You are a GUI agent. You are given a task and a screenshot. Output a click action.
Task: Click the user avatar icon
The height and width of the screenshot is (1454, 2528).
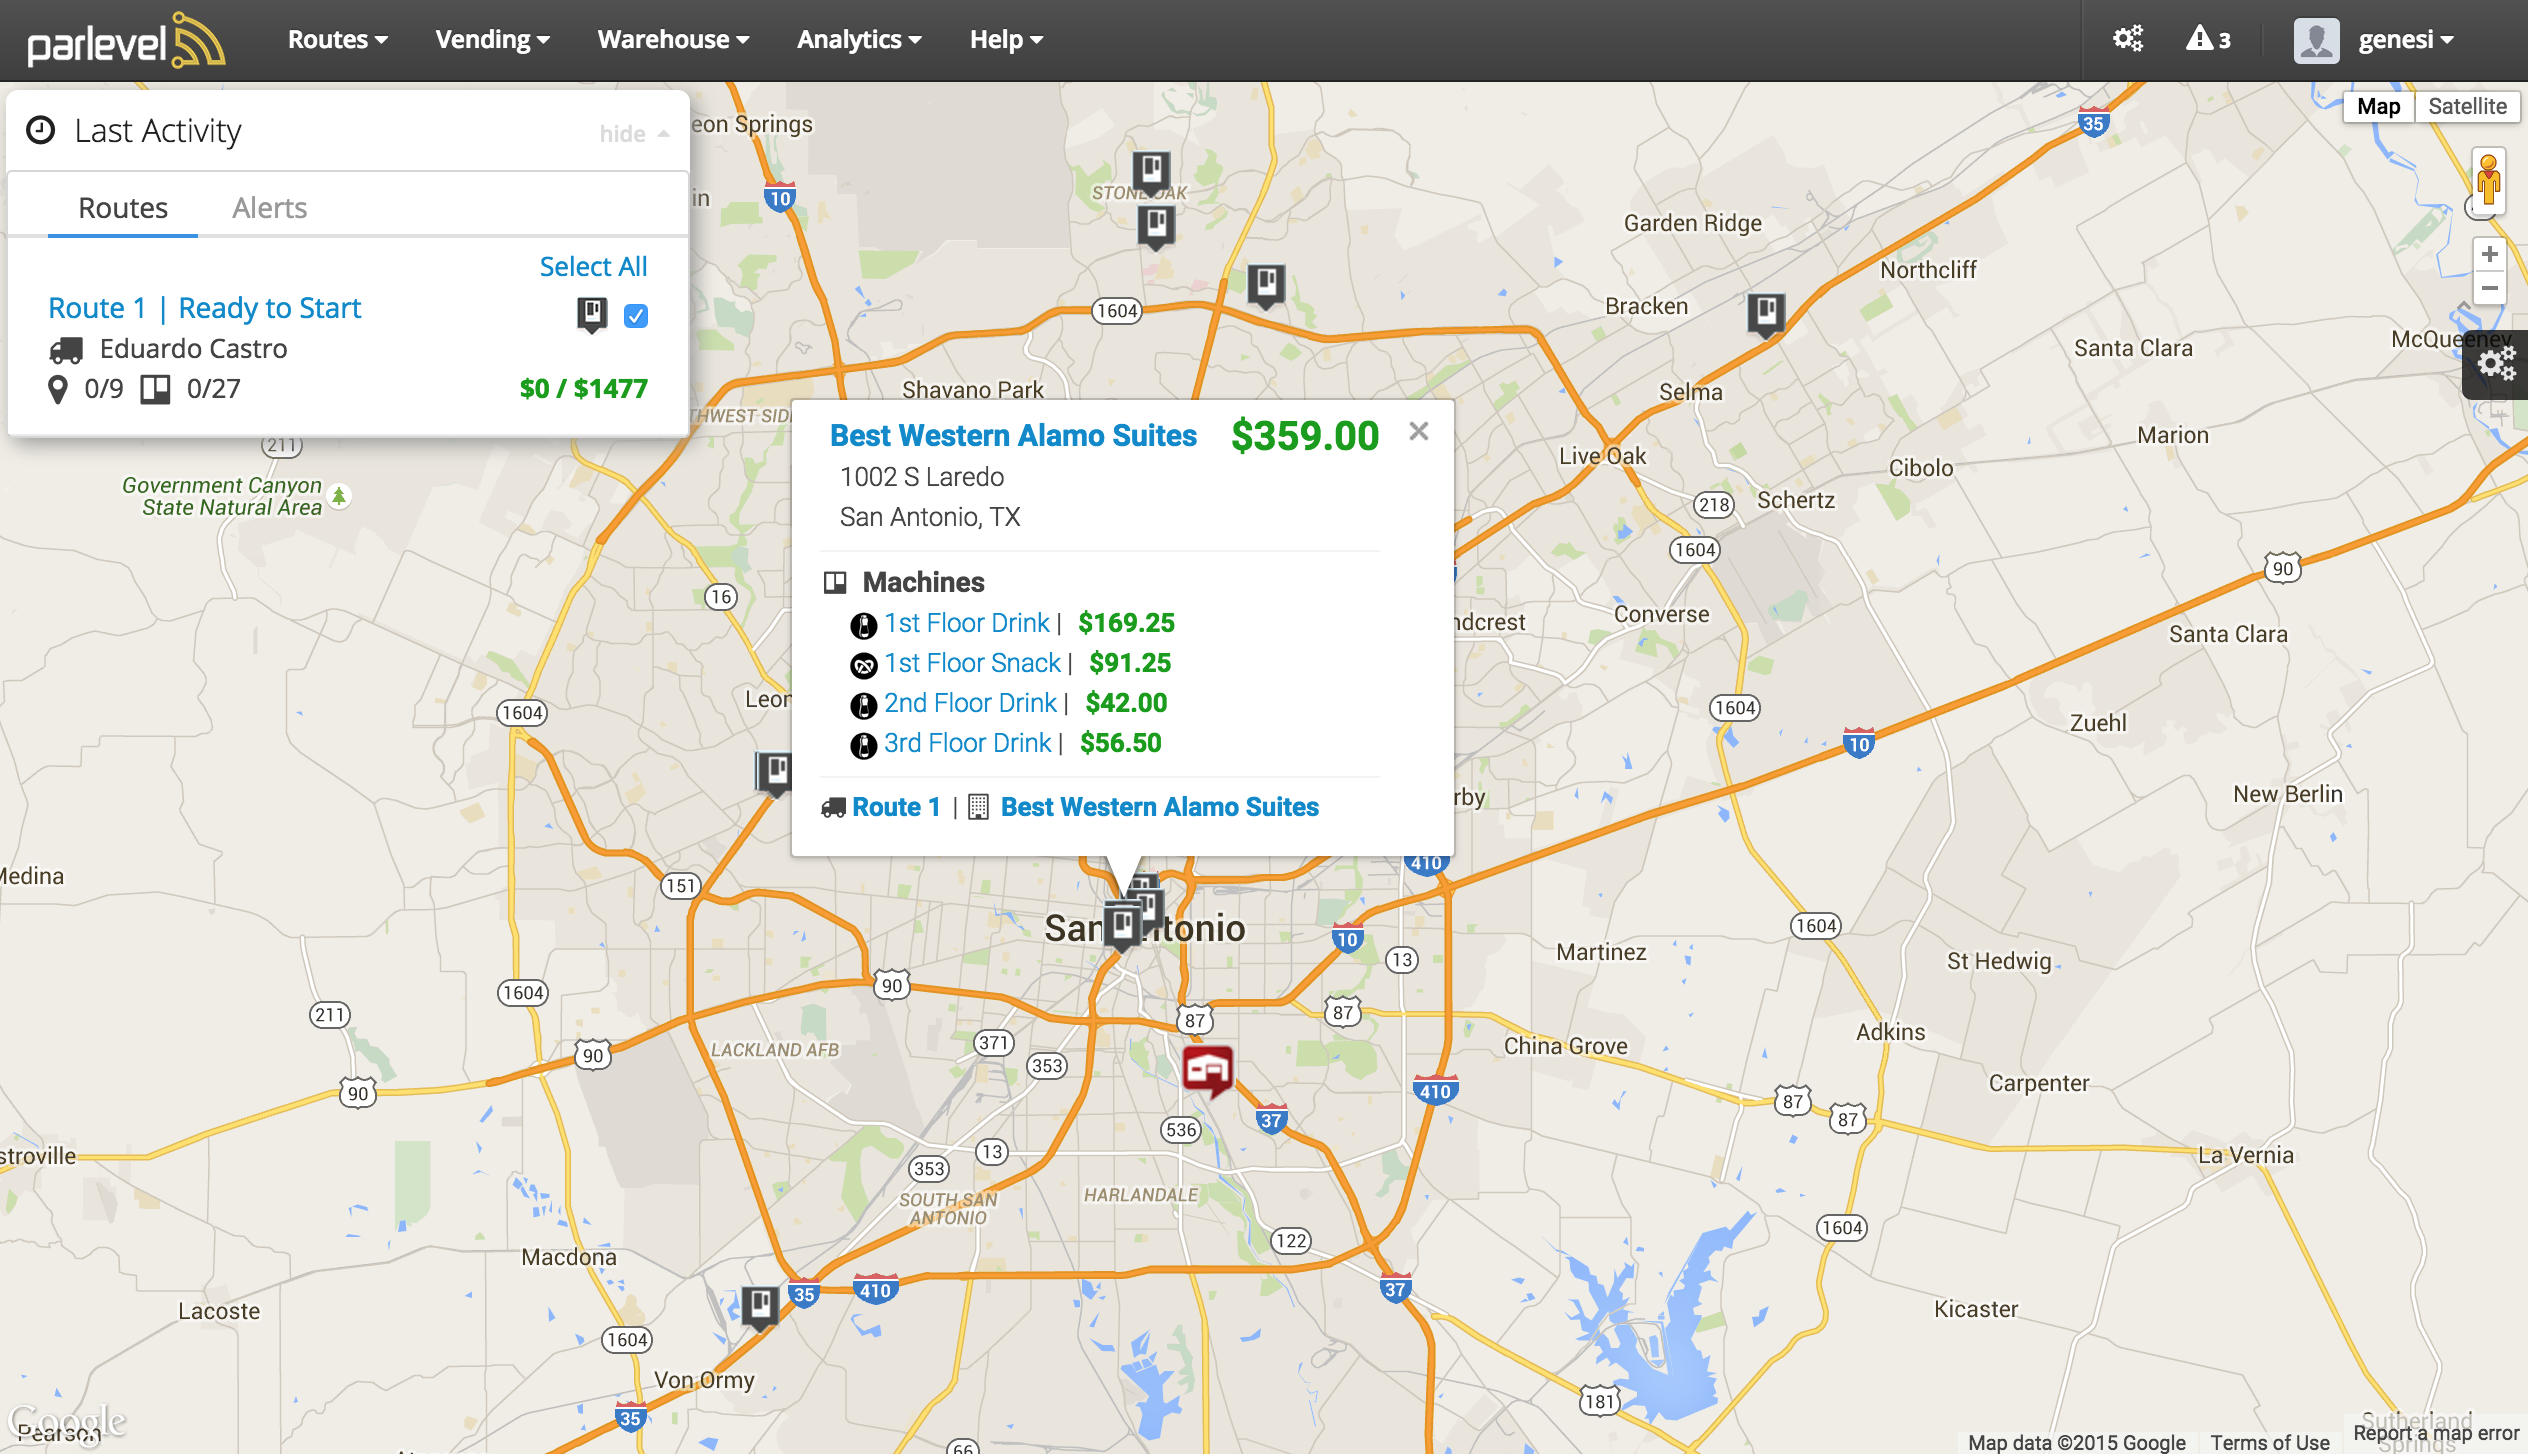tap(2316, 40)
